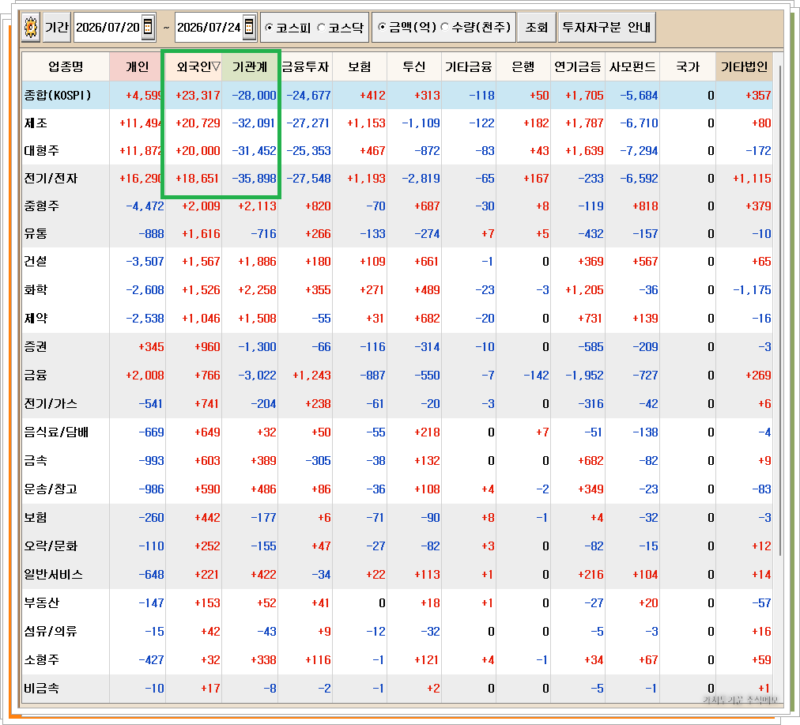
Task: Open the calendar picker for start date 2026/07/20
Action: (x=148, y=27)
